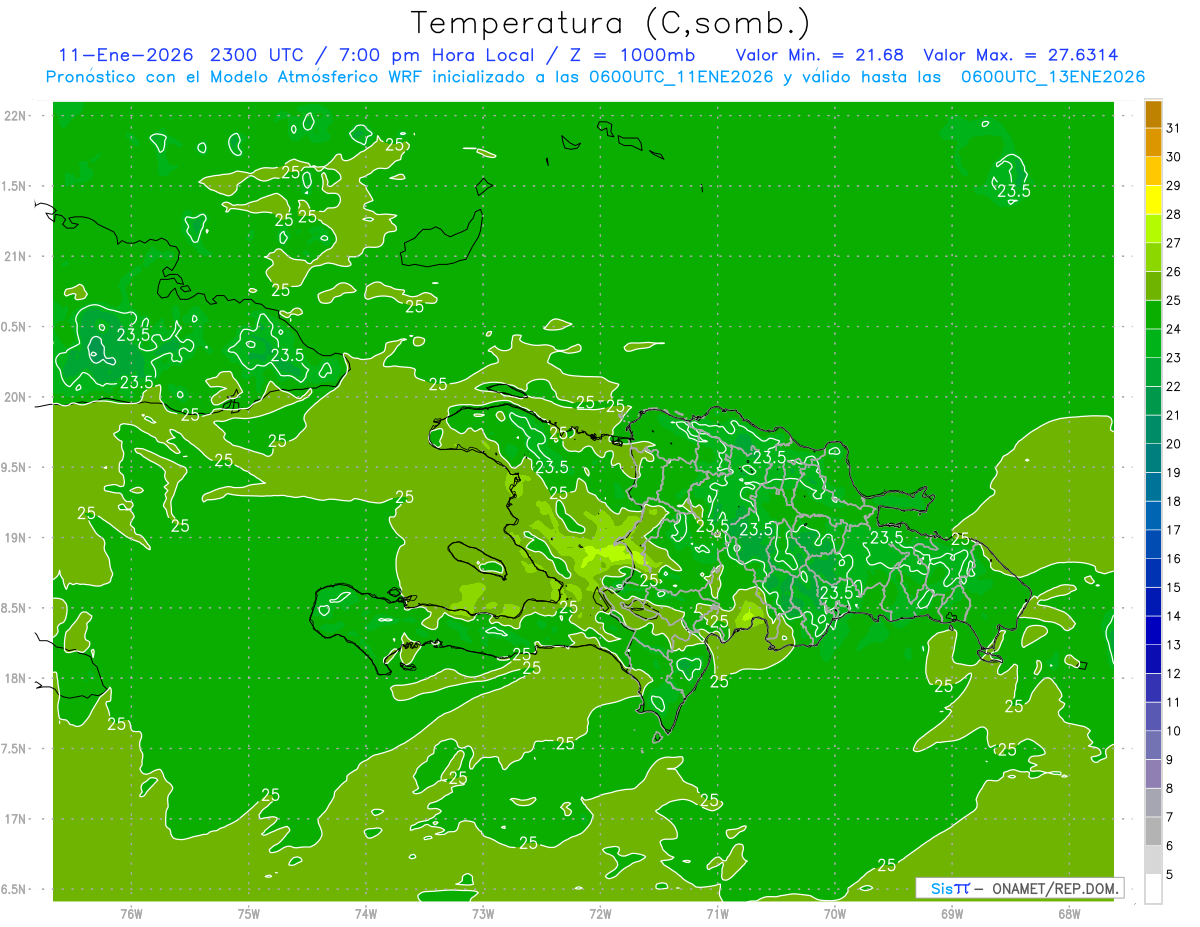Click the colorbar label '27'
The height and width of the screenshot is (927, 1200).
pyautogui.click(x=1174, y=243)
